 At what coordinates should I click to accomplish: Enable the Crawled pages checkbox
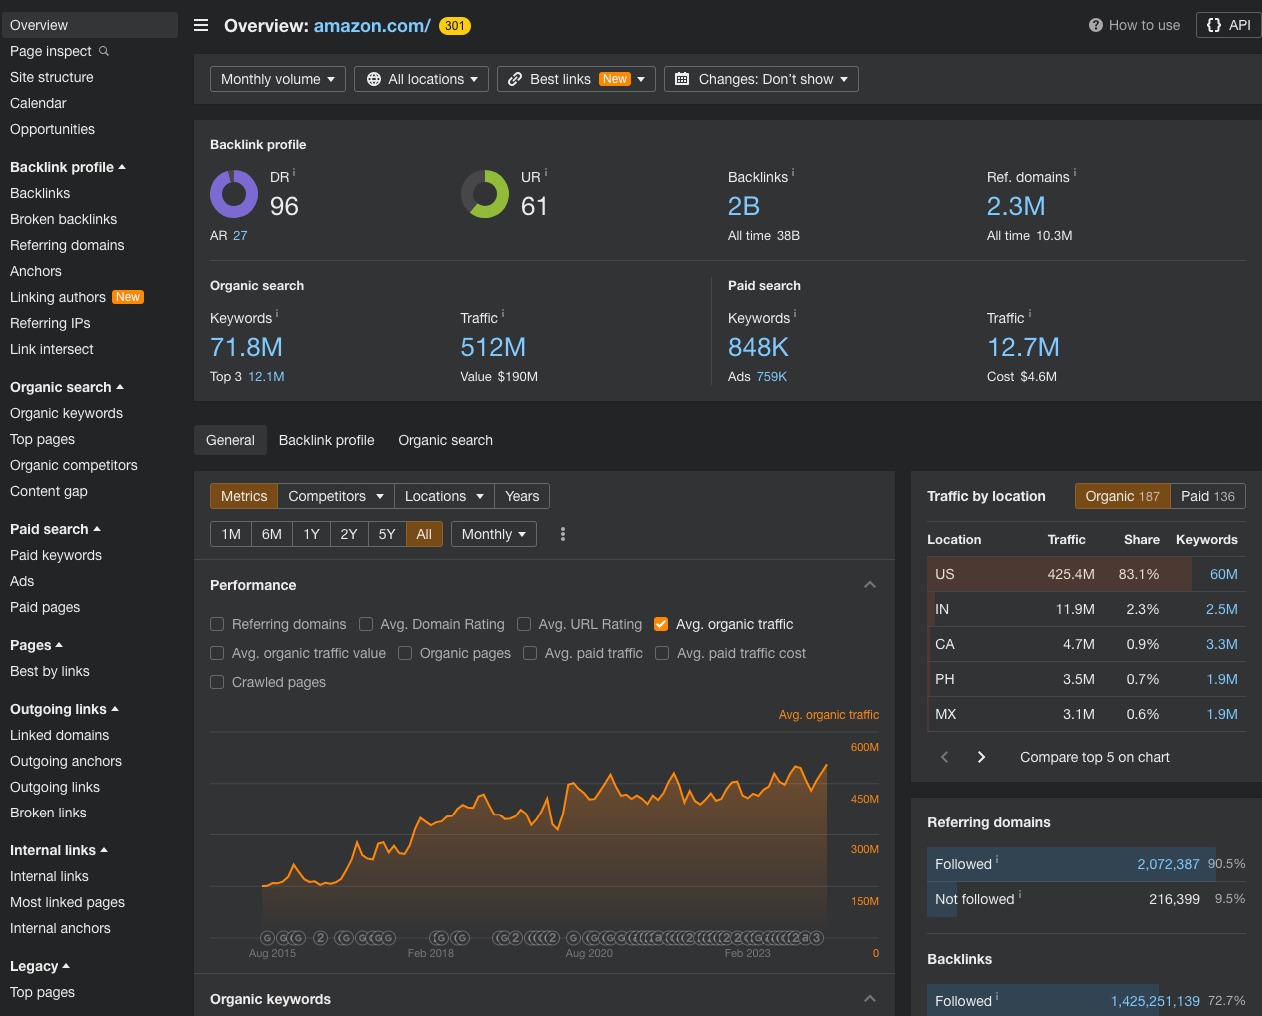217,682
